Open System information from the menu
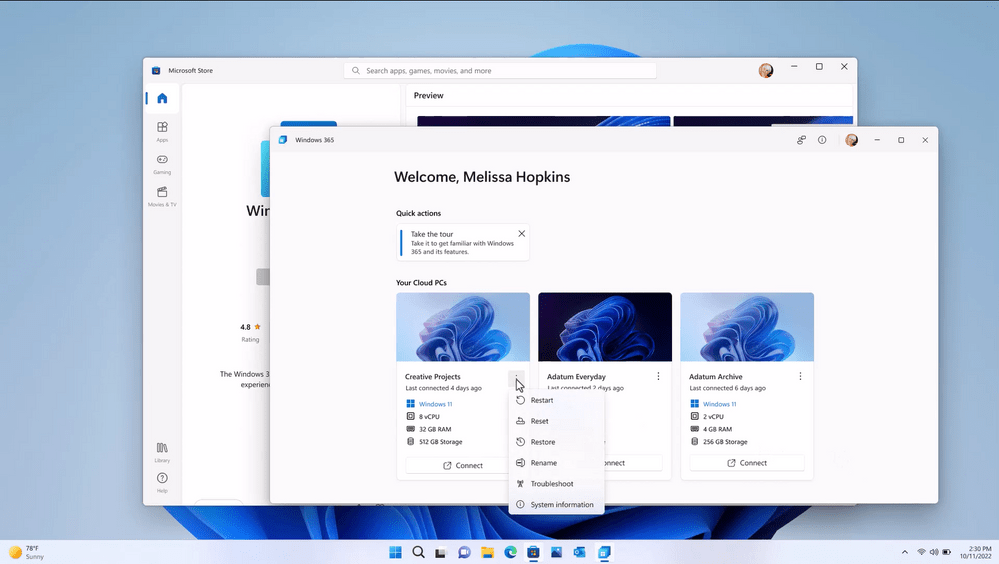999x564 pixels. click(x=561, y=505)
